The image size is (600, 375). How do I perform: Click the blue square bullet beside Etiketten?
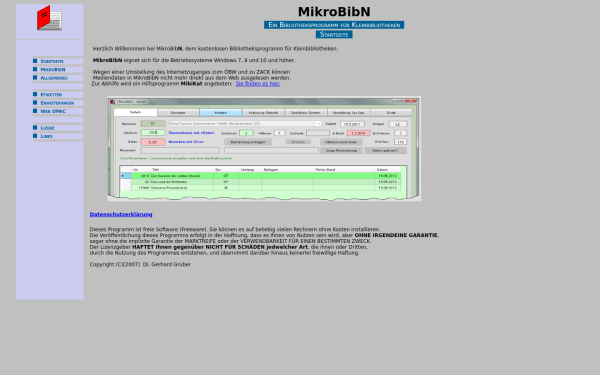click(x=35, y=94)
